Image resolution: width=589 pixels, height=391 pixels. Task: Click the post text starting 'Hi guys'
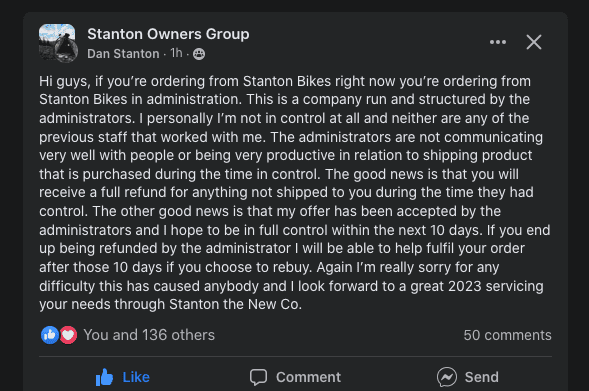[295, 193]
